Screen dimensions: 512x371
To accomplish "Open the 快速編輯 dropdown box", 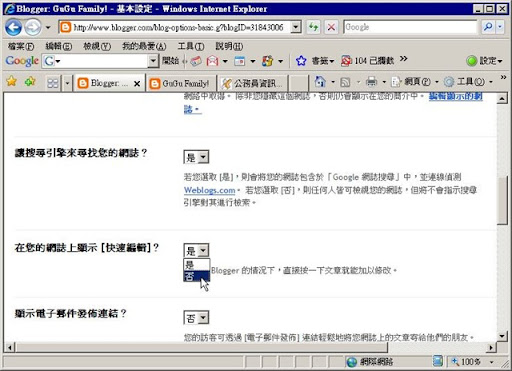I will [196, 250].
